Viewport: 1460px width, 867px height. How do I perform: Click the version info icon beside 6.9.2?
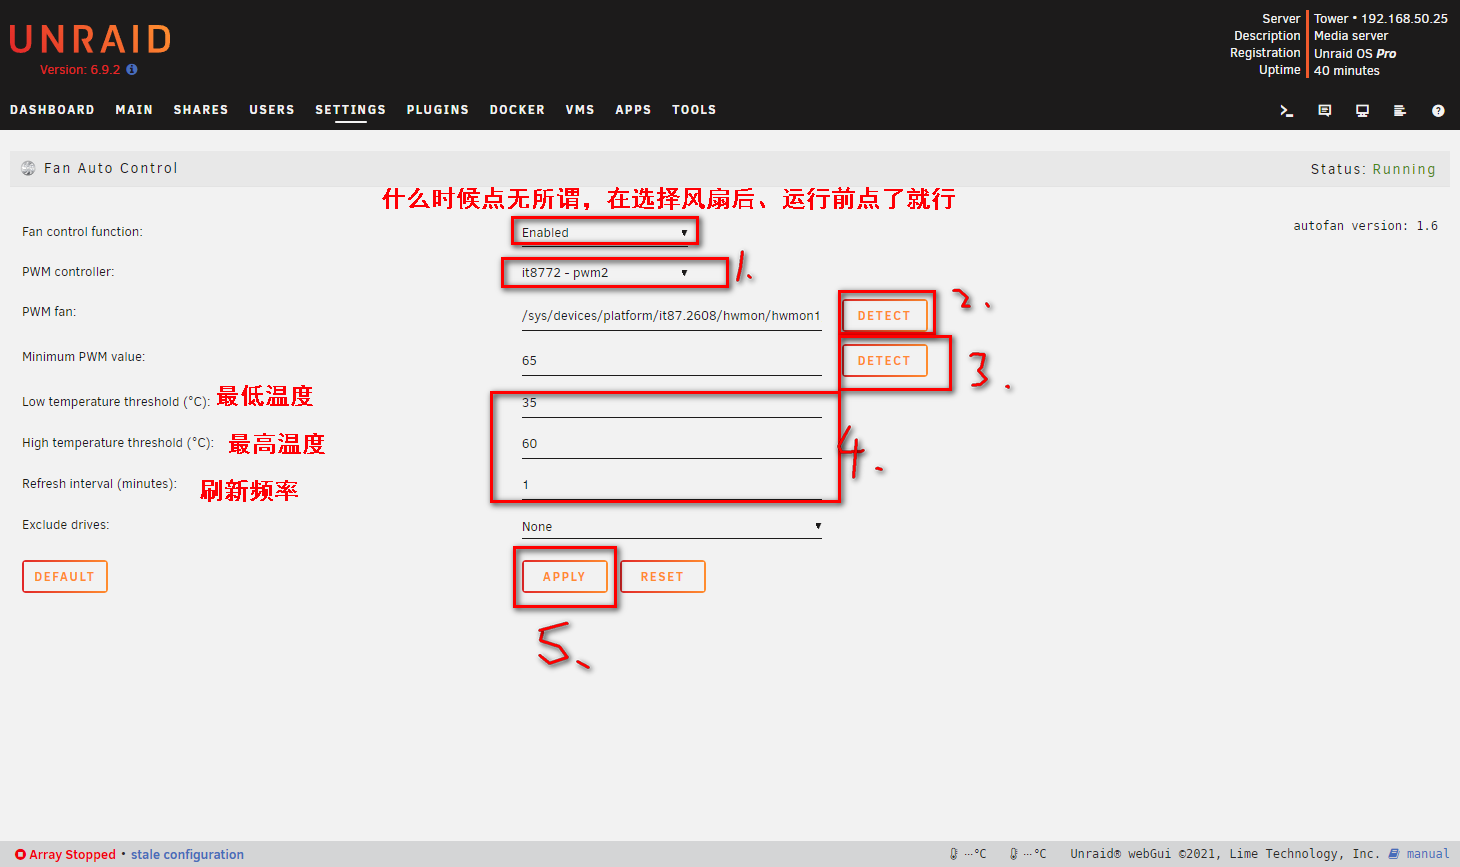pos(132,70)
